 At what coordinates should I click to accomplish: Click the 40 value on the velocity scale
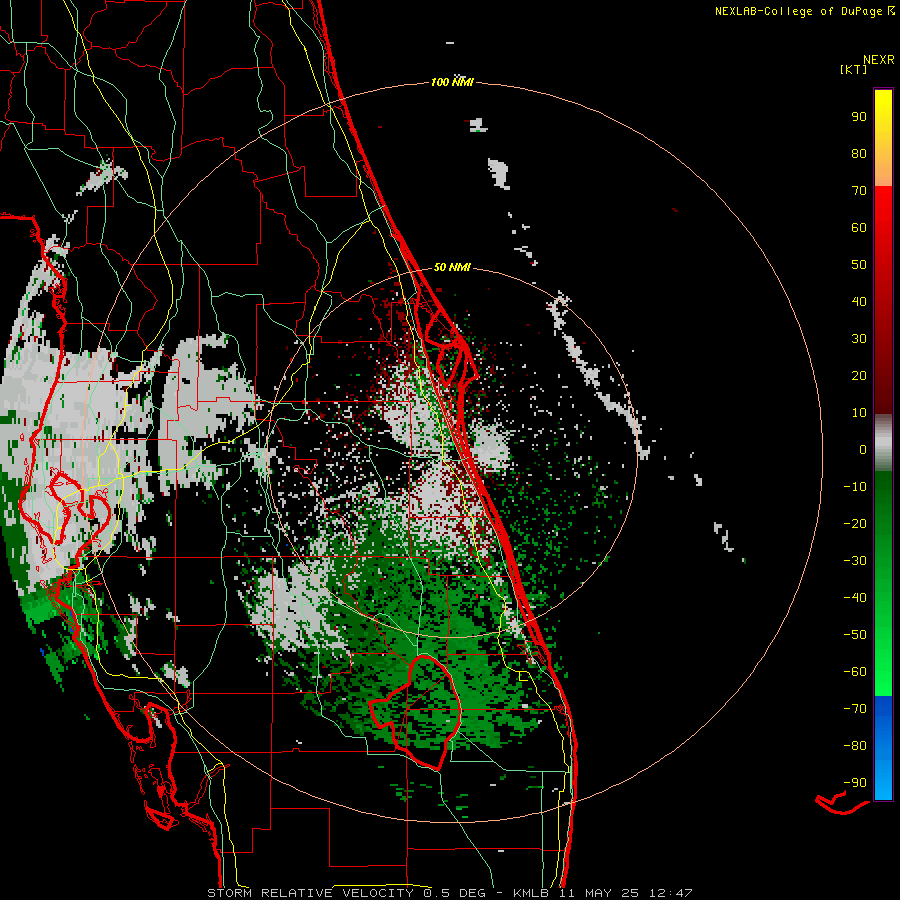tap(859, 301)
